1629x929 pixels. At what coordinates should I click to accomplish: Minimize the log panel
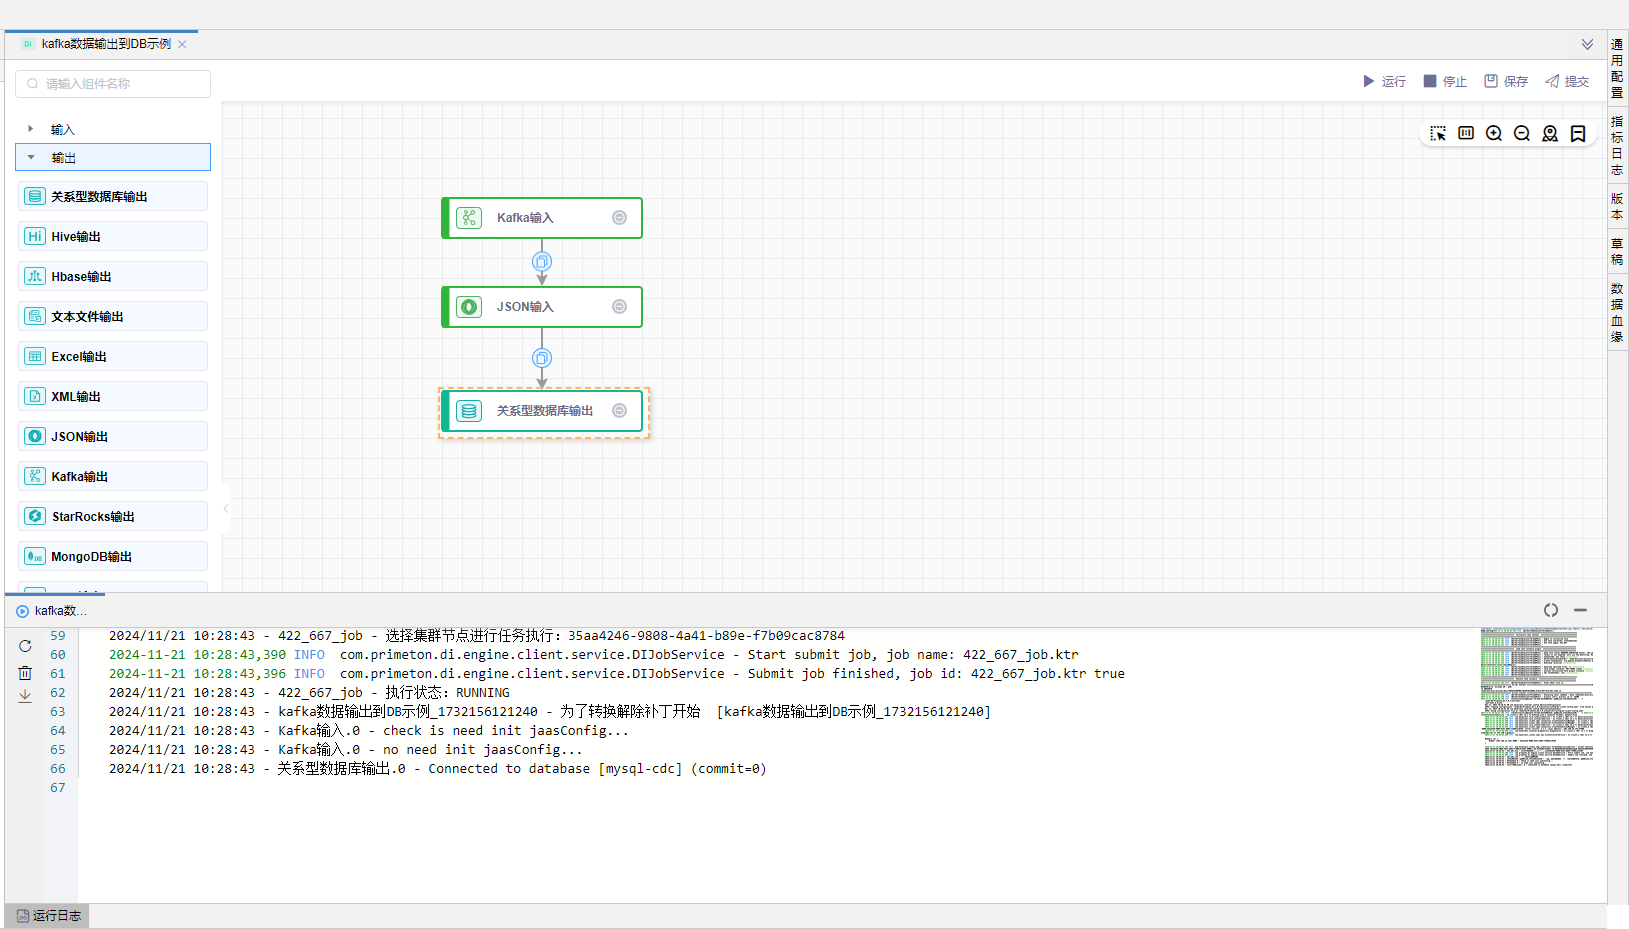(1580, 610)
